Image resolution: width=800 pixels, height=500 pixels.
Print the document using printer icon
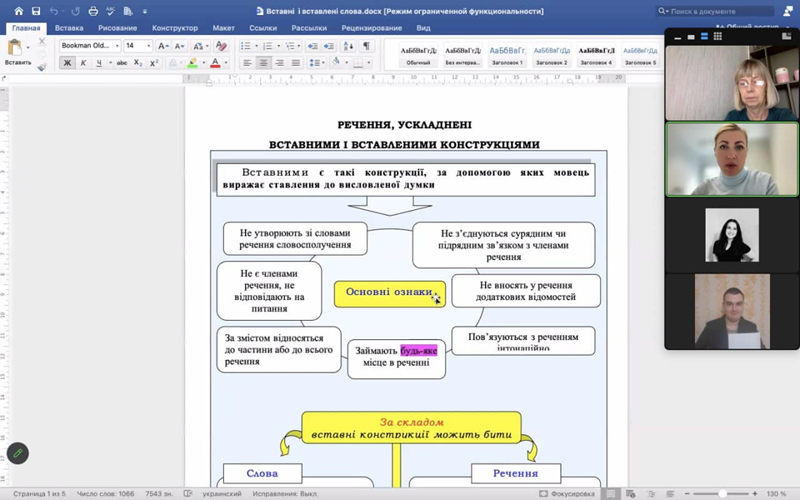93,11
